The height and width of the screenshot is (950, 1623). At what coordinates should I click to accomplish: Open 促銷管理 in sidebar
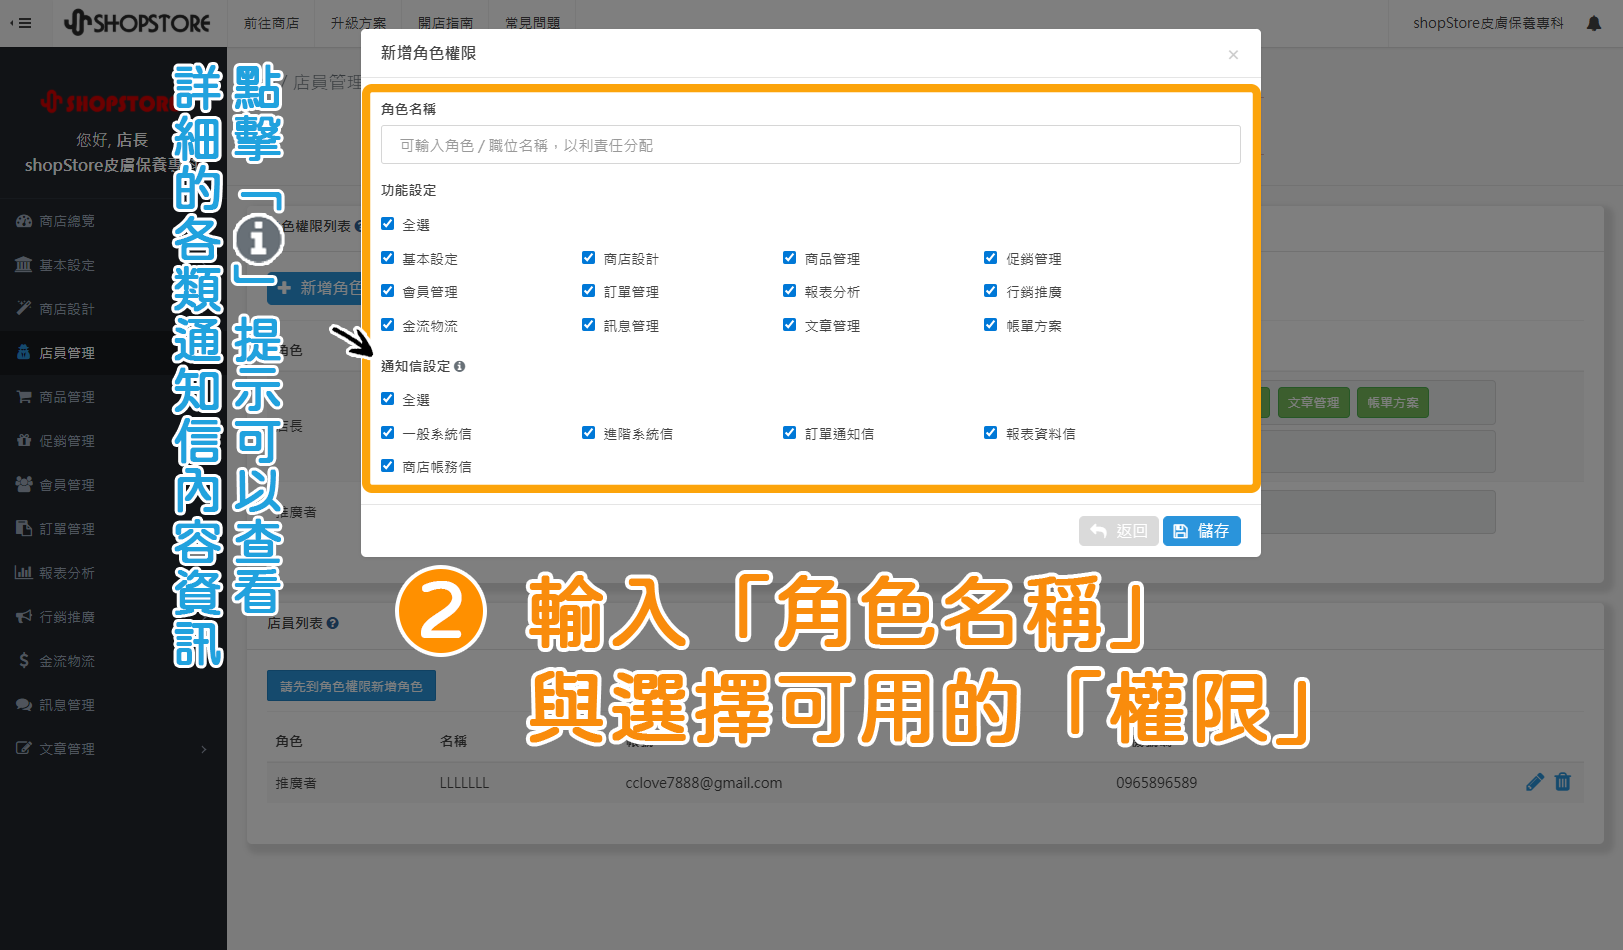click(x=67, y=441)
